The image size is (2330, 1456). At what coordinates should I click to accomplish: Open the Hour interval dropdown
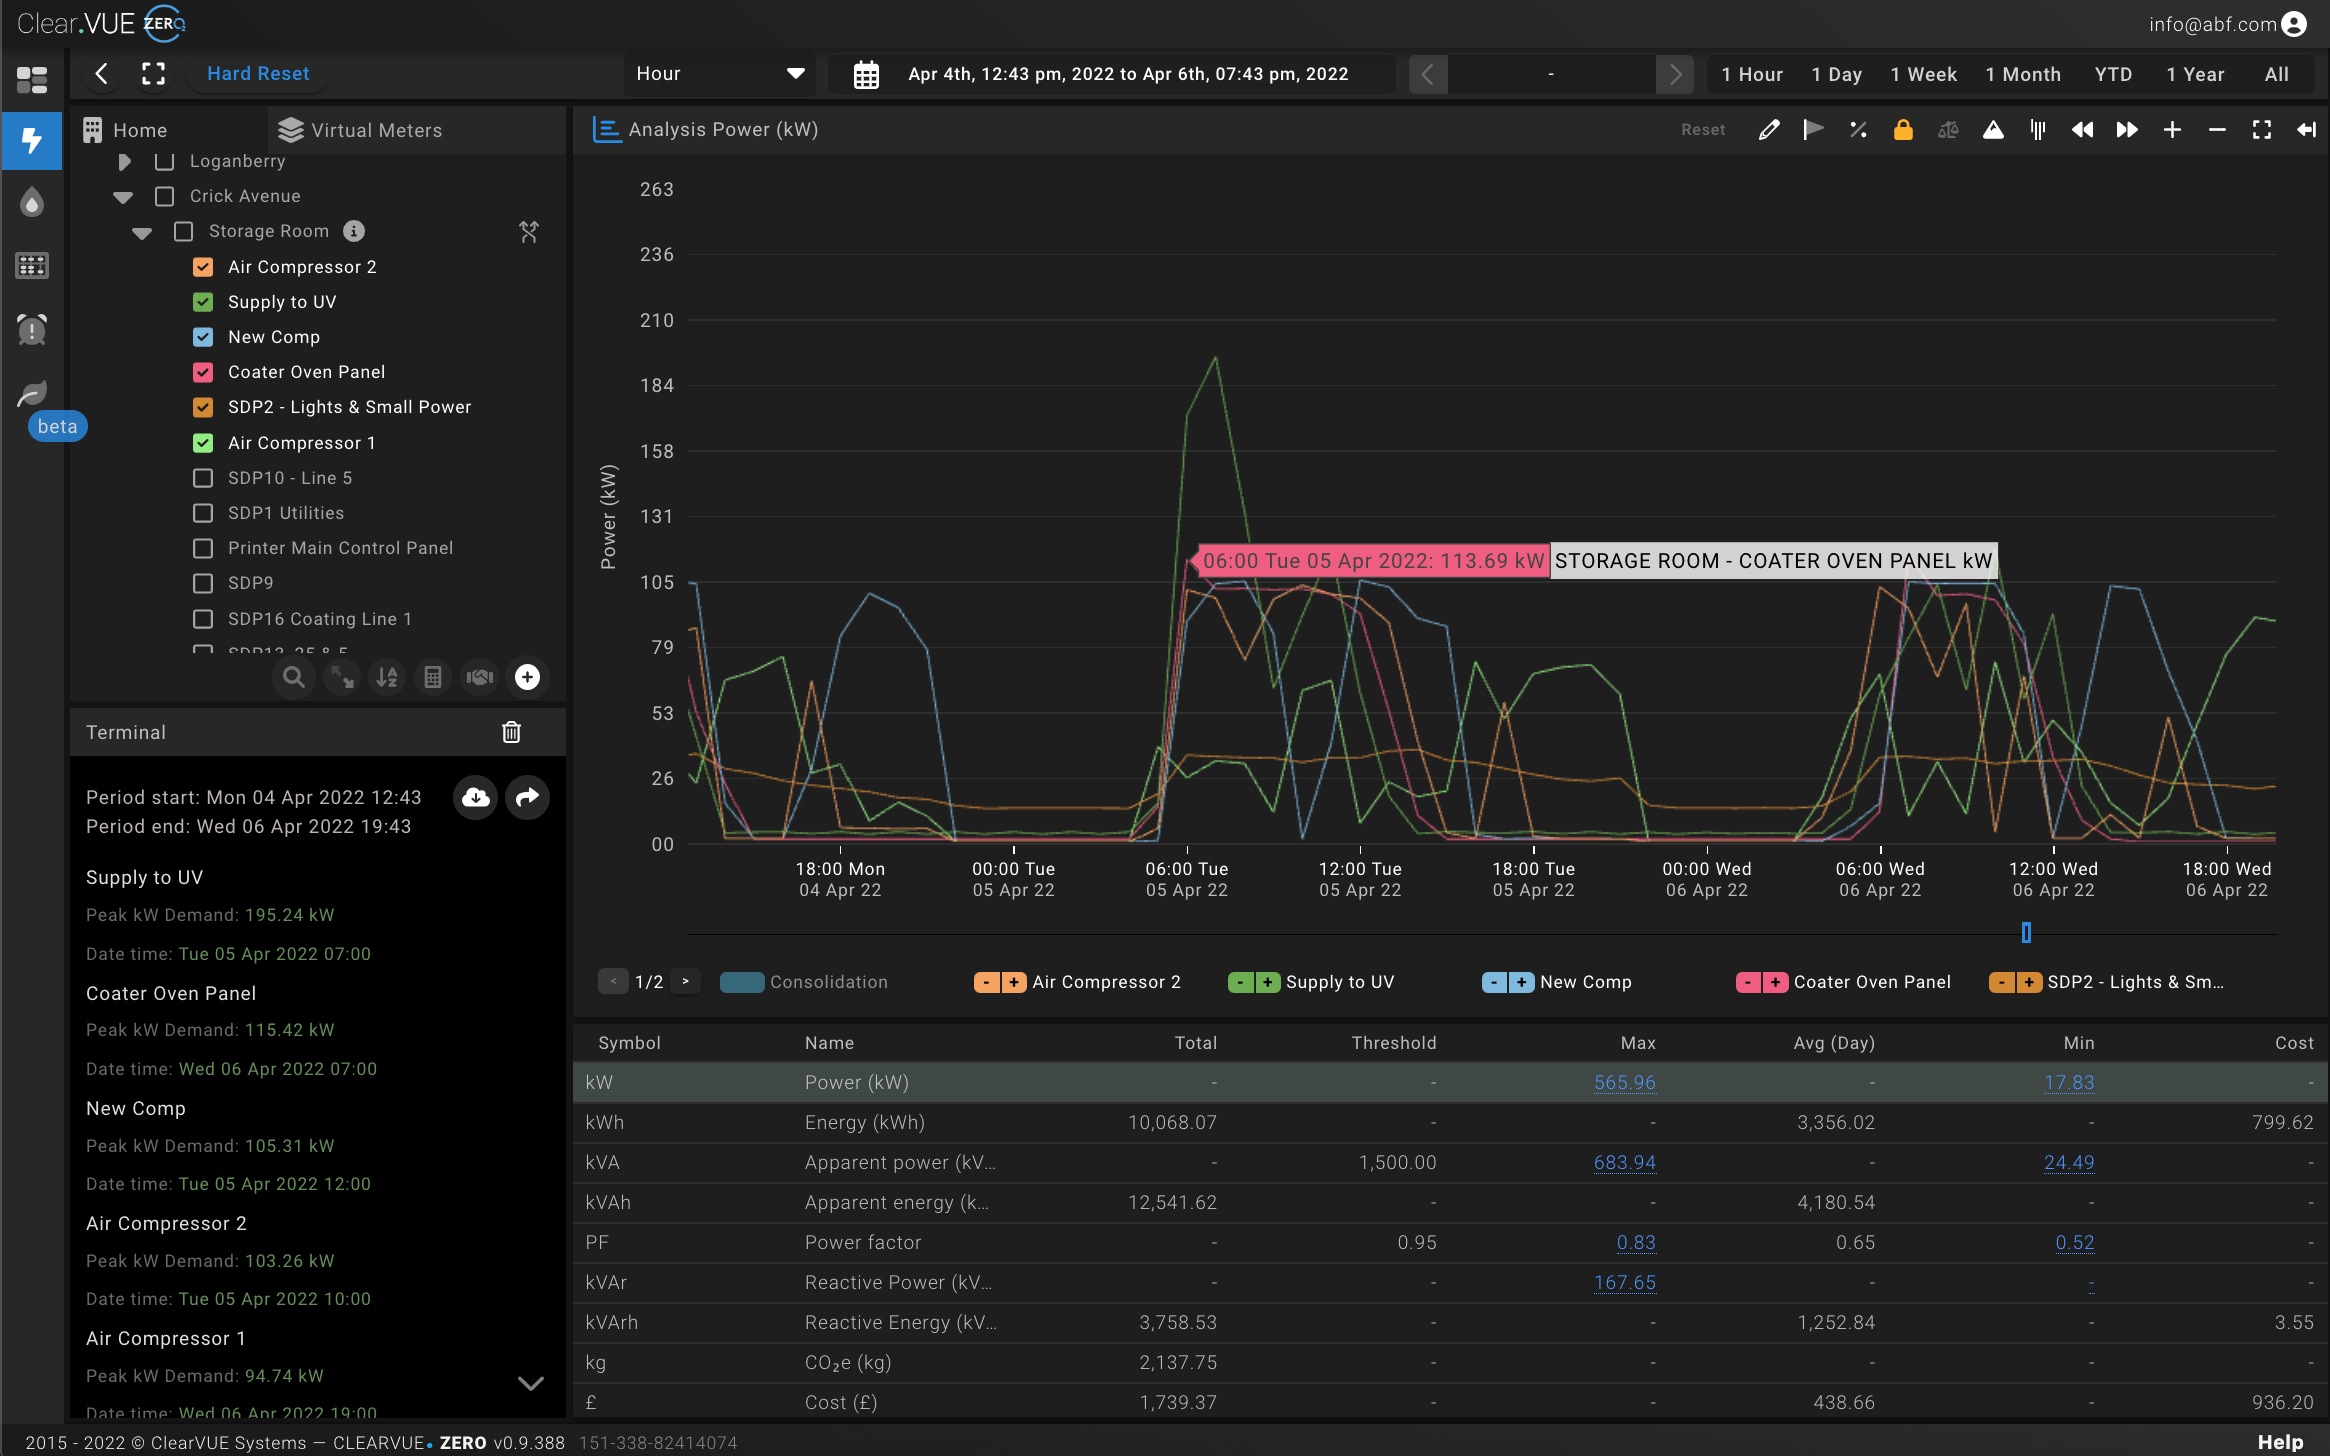(720, 74)
